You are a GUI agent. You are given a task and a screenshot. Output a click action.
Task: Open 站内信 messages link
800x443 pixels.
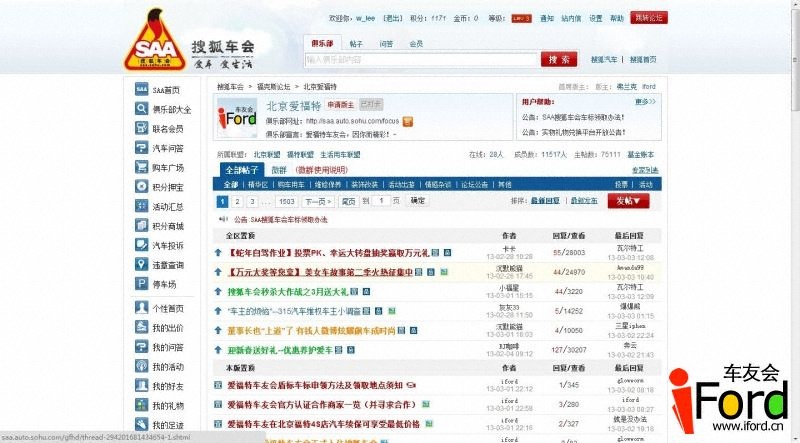(x=571, y=18)
